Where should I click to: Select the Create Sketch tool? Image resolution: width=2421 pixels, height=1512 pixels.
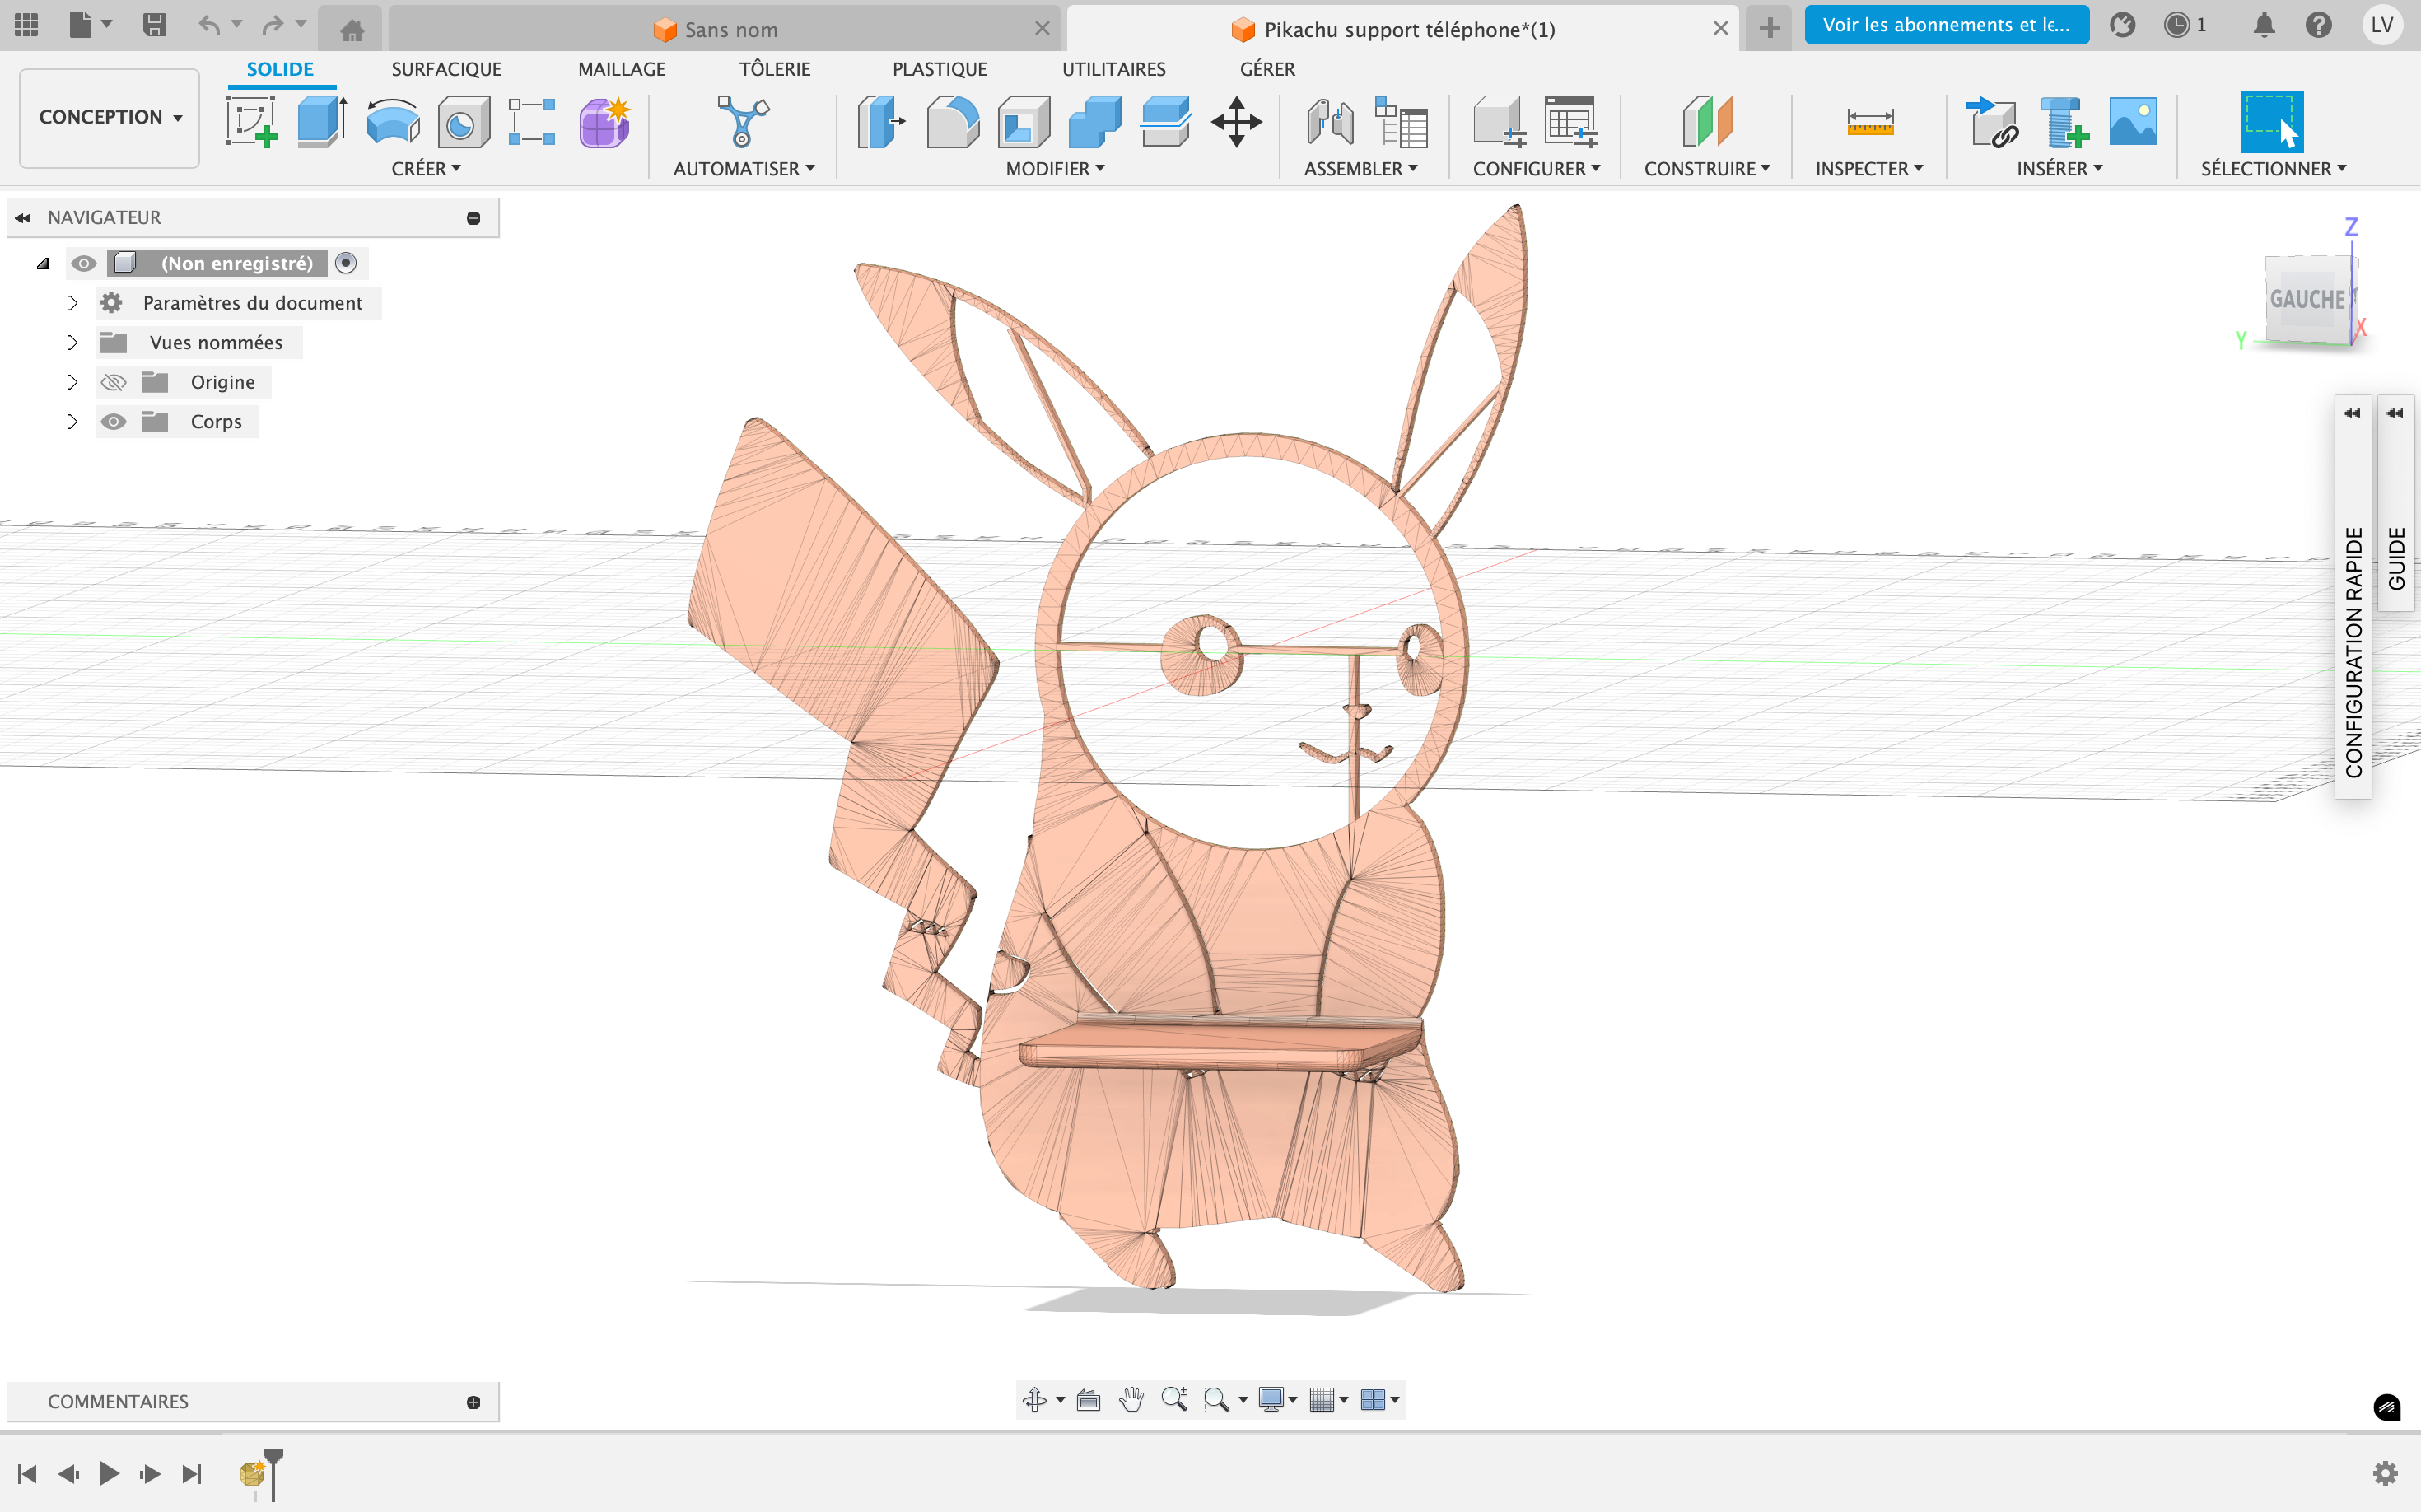(x=250, y=122)
